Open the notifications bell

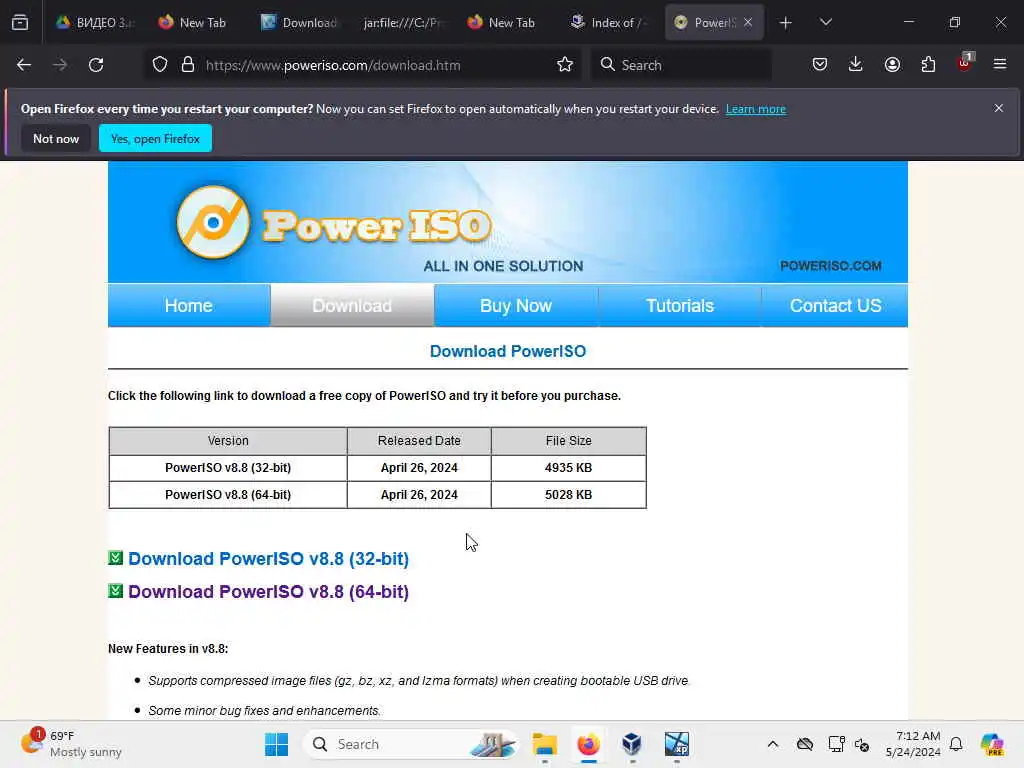coord(956,744)
